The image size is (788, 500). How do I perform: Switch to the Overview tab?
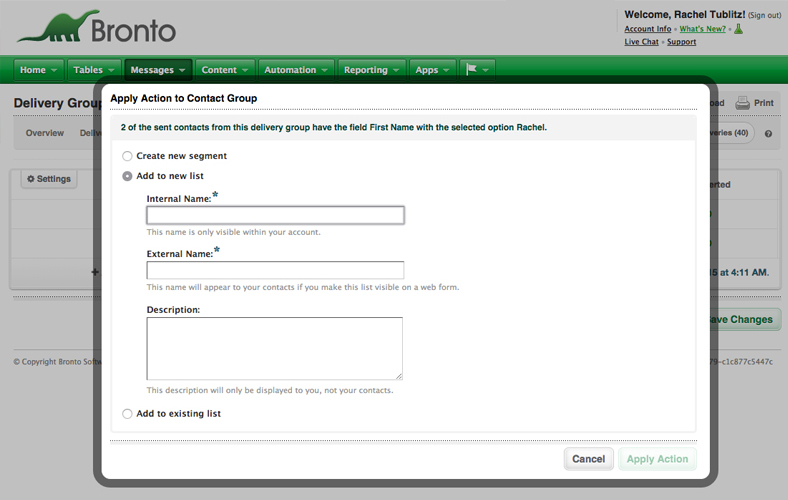(45, 133)
